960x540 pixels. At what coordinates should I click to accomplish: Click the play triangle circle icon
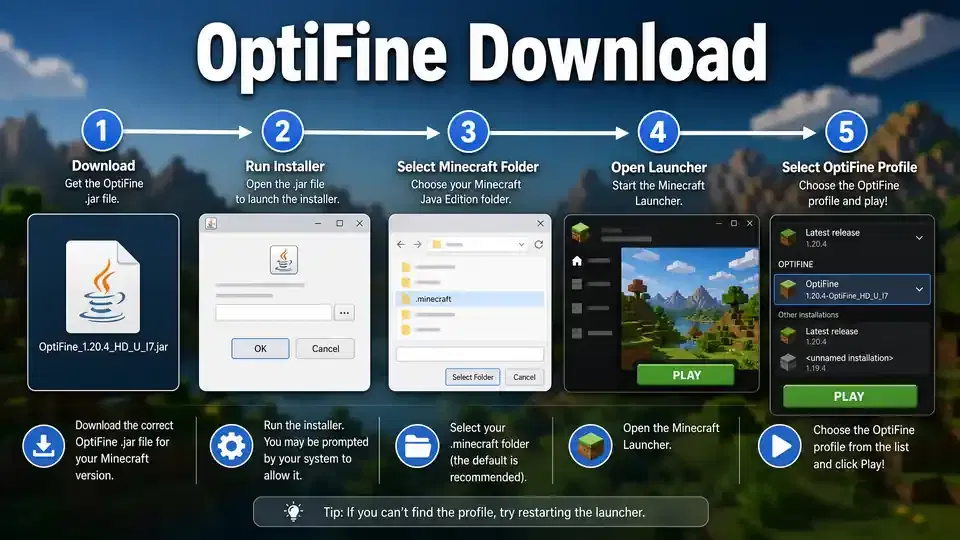779,446
